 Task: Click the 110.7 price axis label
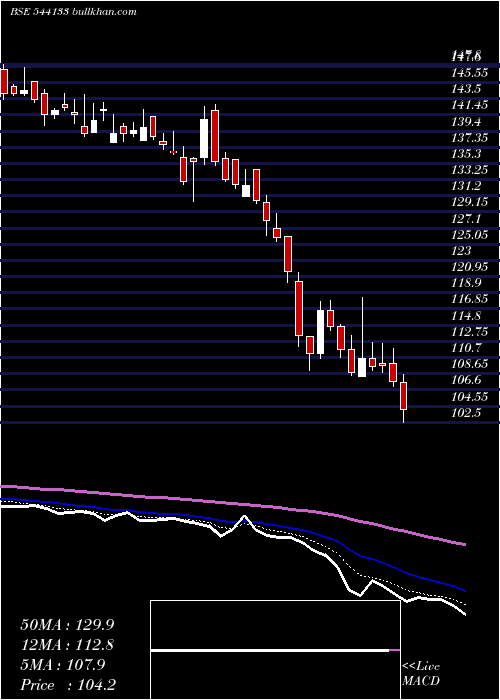466,348
